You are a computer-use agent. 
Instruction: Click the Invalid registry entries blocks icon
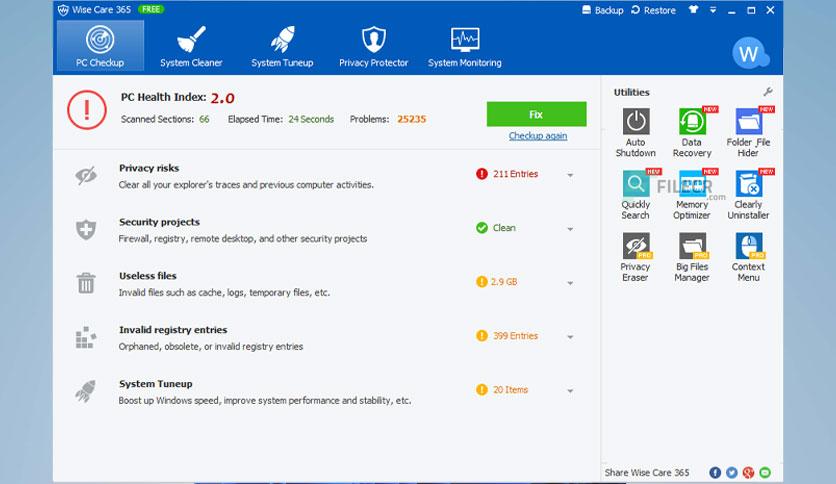point(86,337)
